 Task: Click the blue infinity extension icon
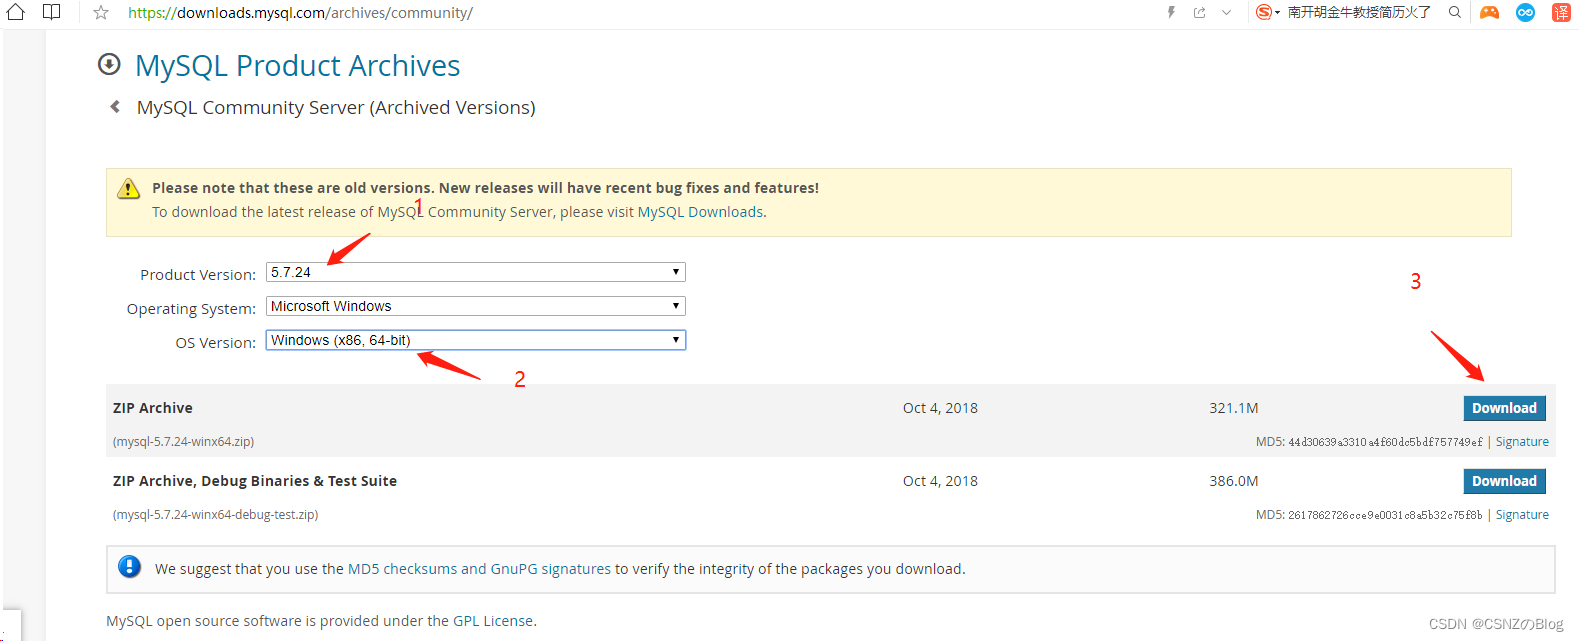point(1525,12)
